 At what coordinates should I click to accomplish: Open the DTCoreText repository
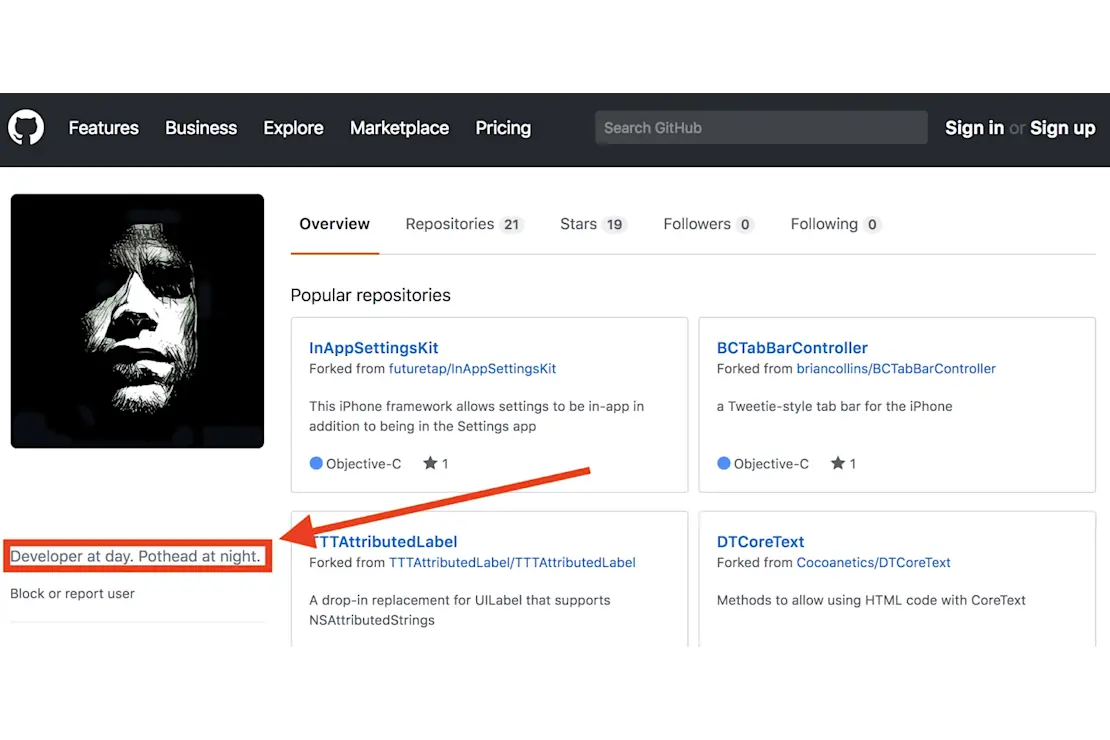coord(760,542)
